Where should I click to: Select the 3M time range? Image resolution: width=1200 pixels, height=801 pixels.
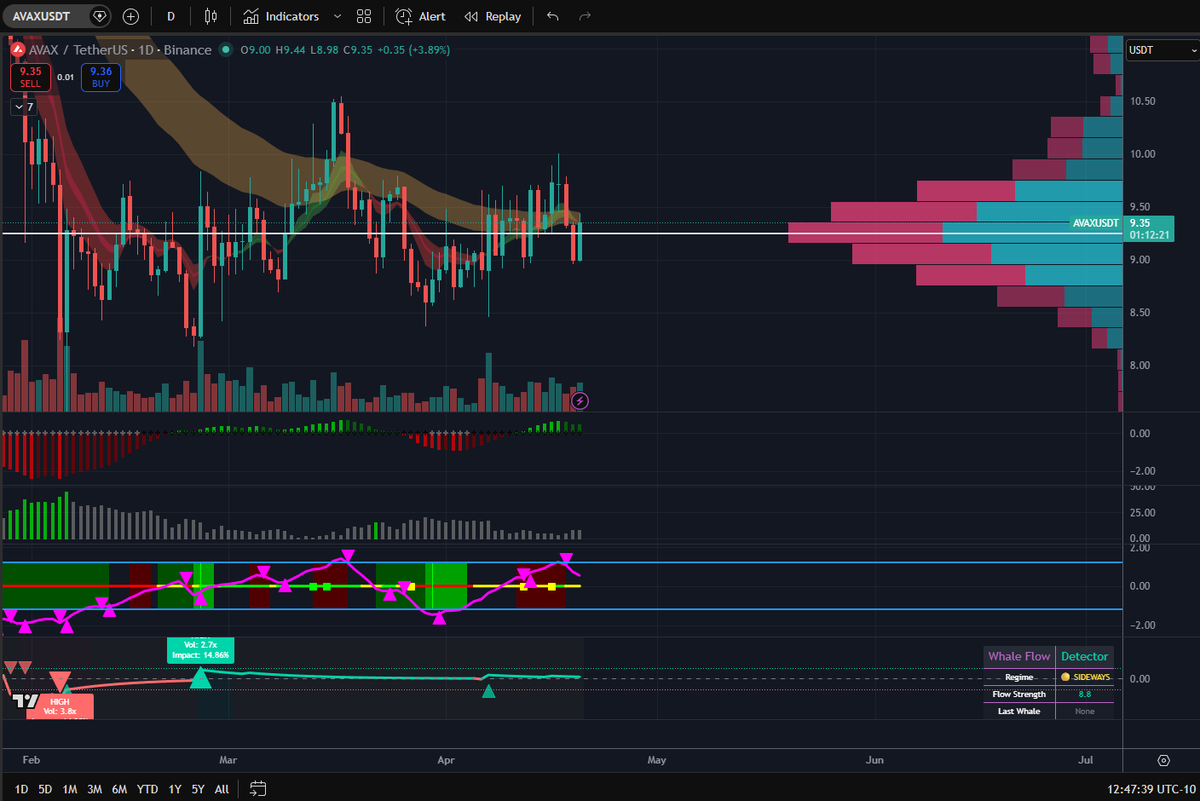95,788
